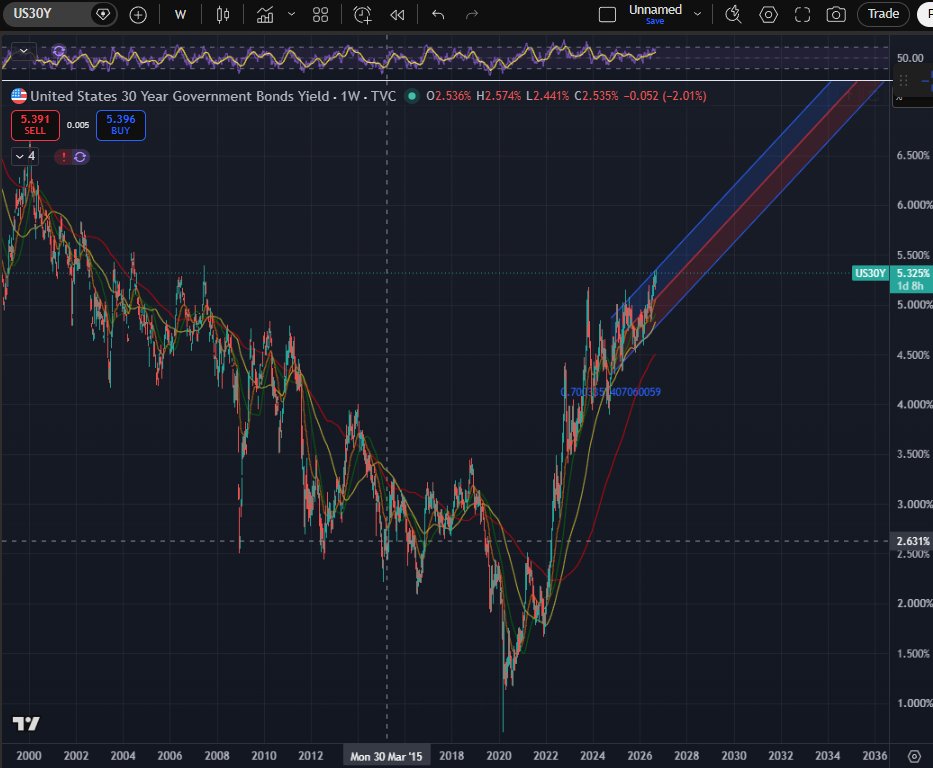Create an alert with the alarm clock icon

(x=362, y=15)
